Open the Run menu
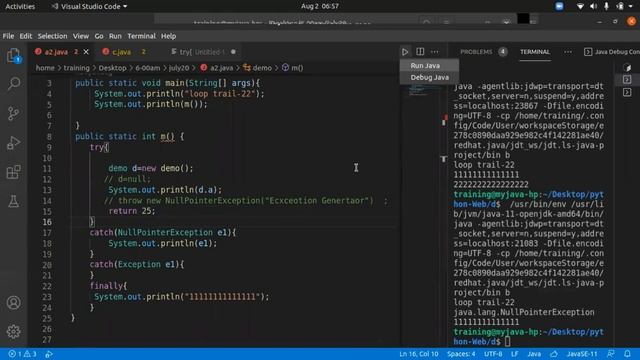 click(x=115, y=36)
